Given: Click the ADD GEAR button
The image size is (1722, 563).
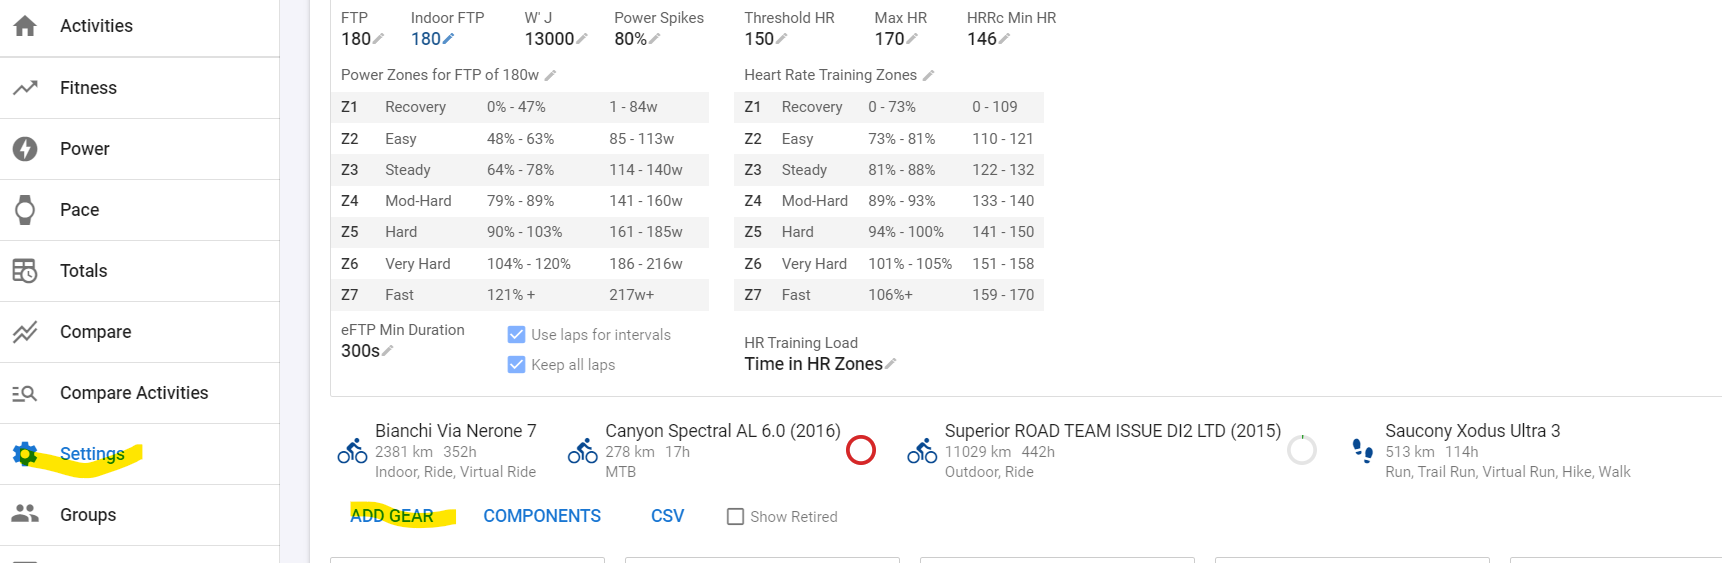Looking at the screenshot, I should 392,516.
